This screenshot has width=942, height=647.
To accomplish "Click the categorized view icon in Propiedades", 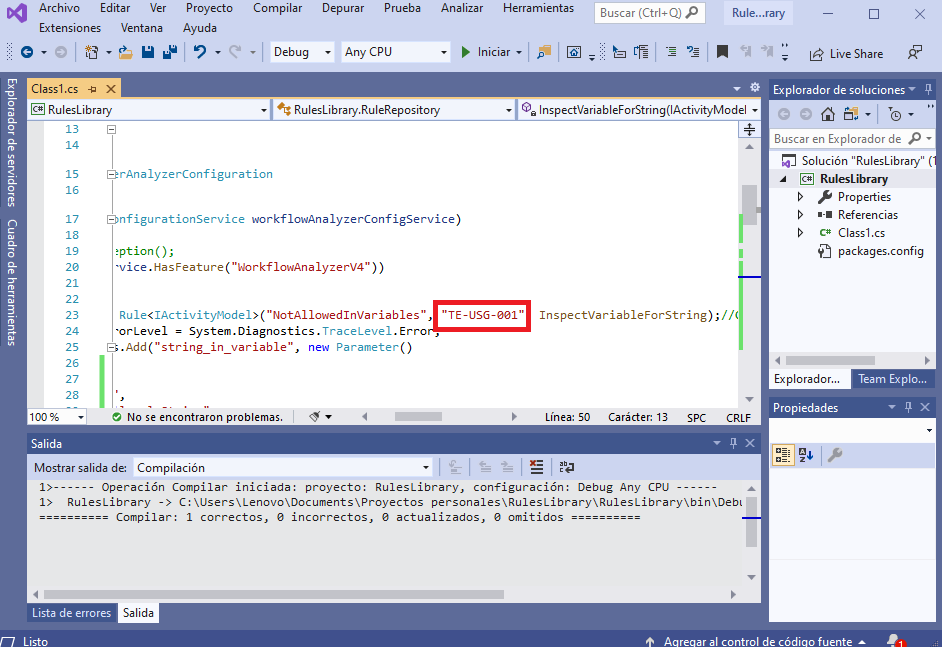I will (x=783, y=455).
